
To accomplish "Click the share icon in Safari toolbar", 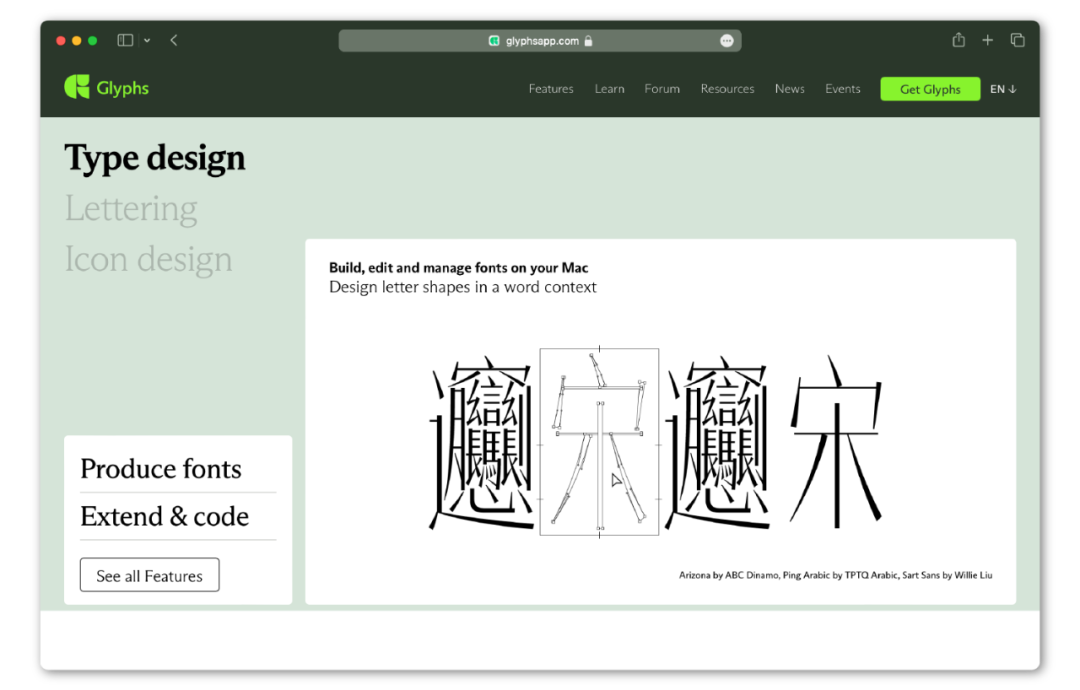I will coord(958,40).
